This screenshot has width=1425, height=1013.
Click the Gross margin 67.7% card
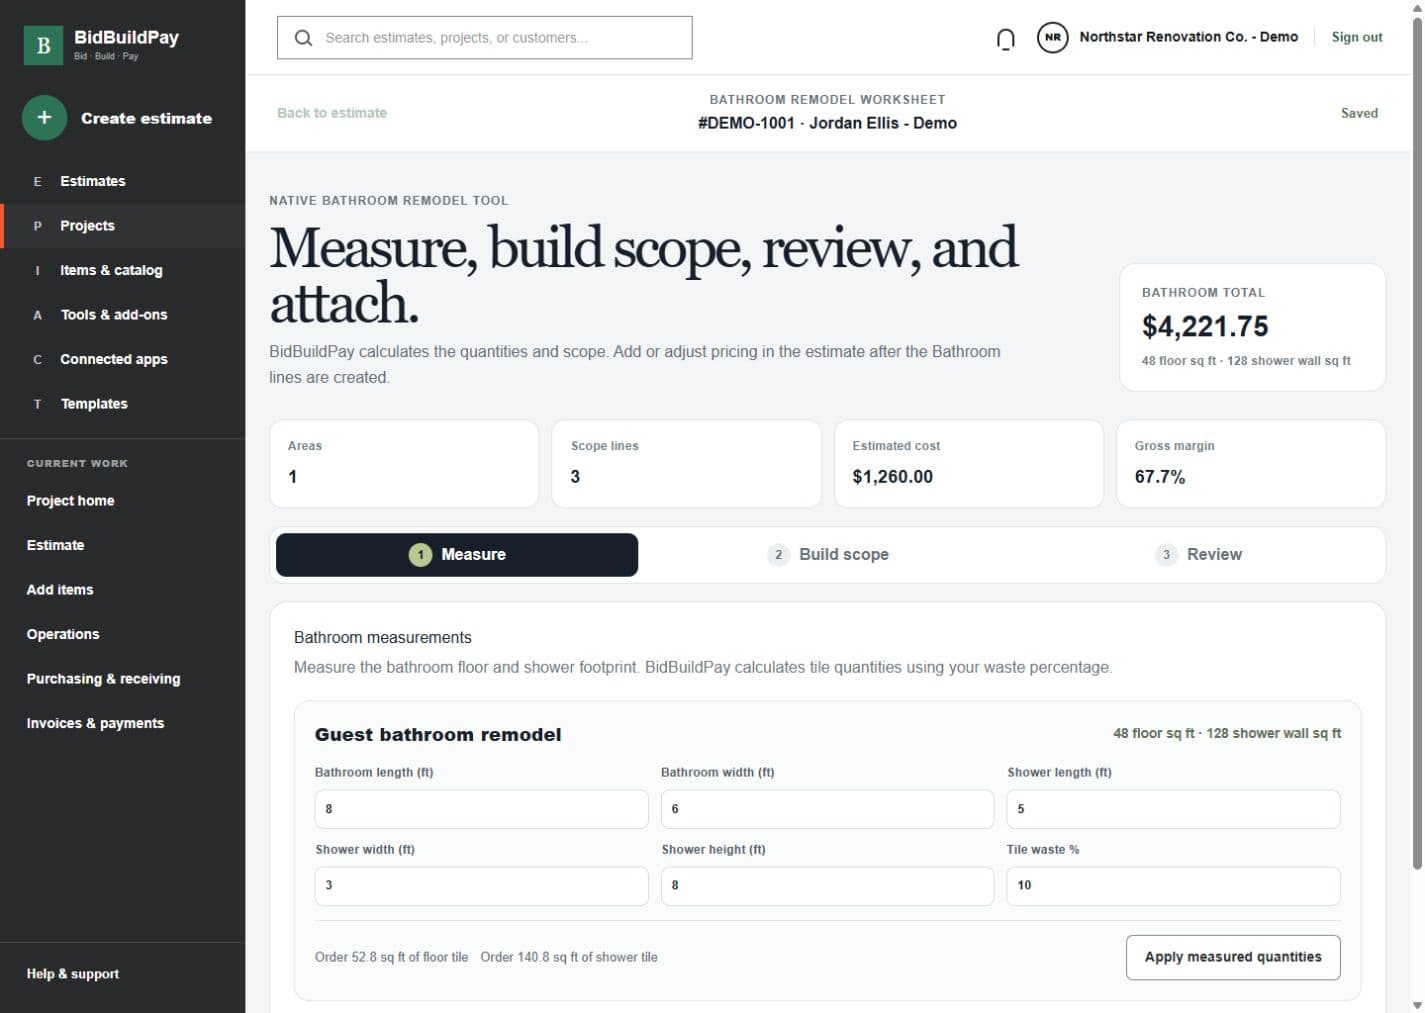(1251, 464)
